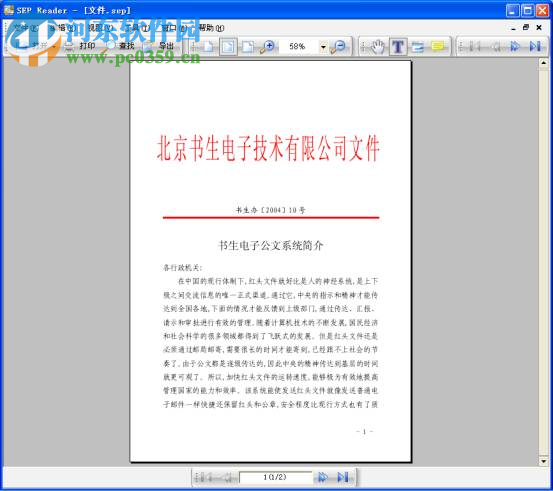The height and width of the screenshot is (491, 553).
Task: Click the red heading 北京书生电子技术有限公司文件
Action: 268,148
